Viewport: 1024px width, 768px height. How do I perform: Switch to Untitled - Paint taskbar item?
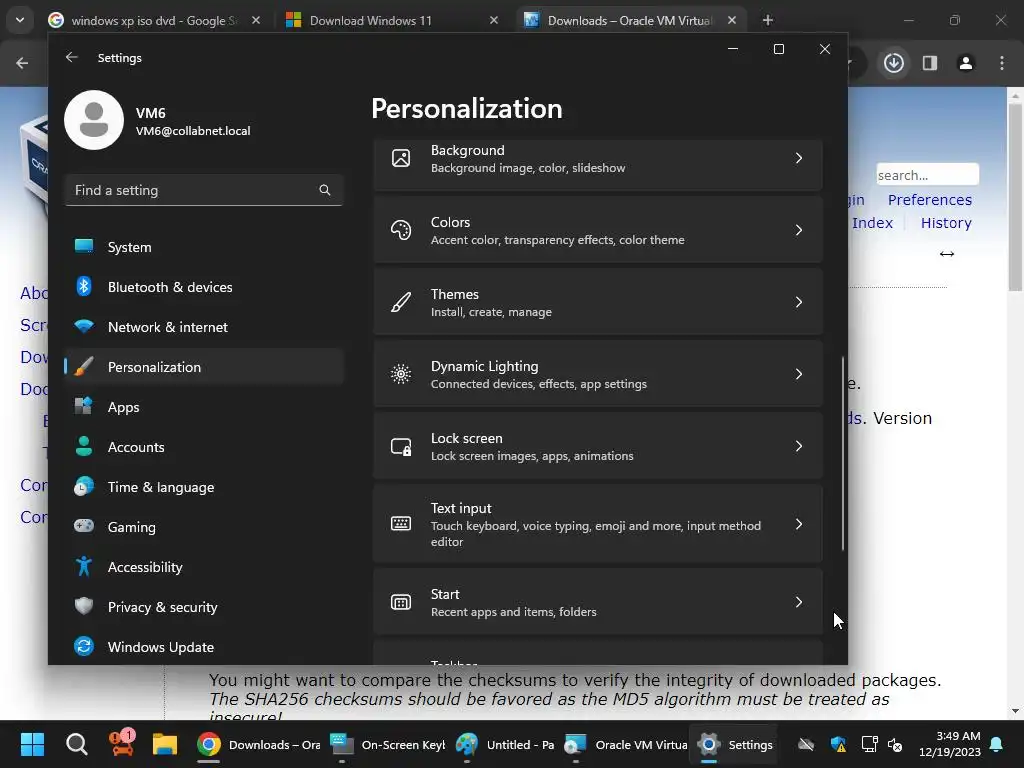point(505,744)
